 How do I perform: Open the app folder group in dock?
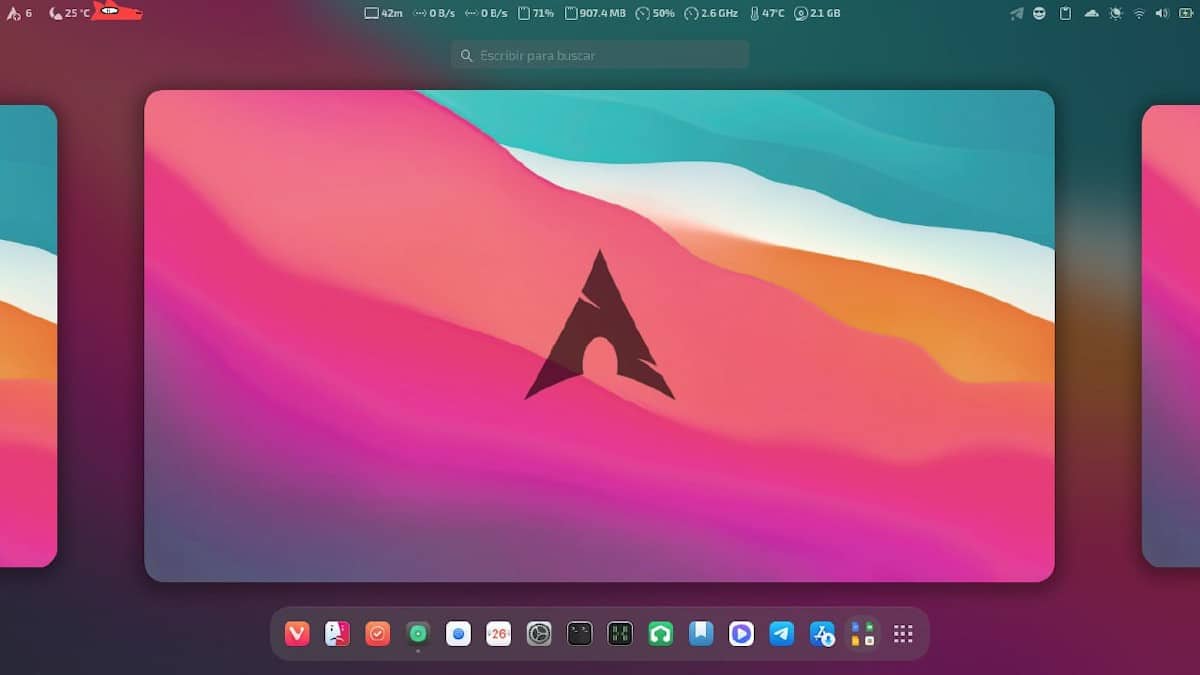click(862, 633)
